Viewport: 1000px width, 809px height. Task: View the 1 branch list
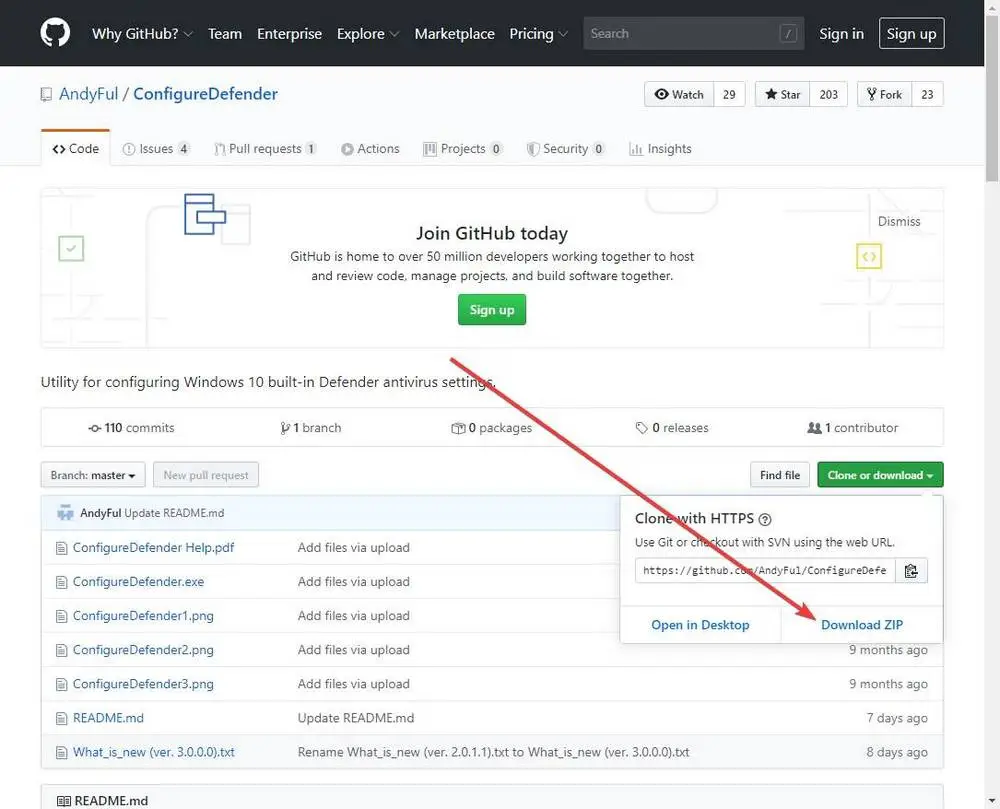[311, 428]
